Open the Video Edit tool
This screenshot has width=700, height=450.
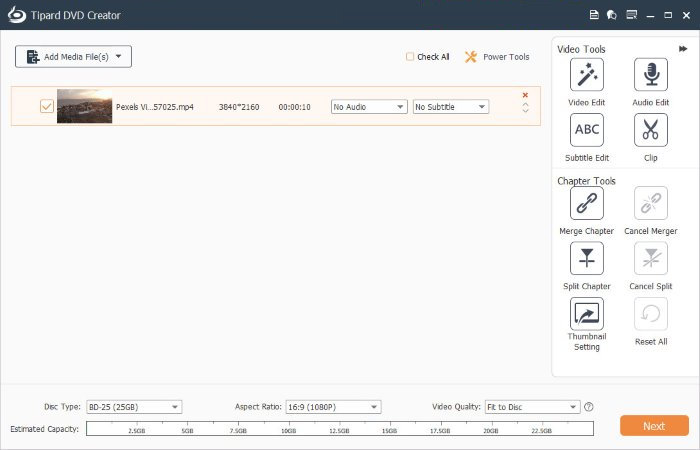587,75
